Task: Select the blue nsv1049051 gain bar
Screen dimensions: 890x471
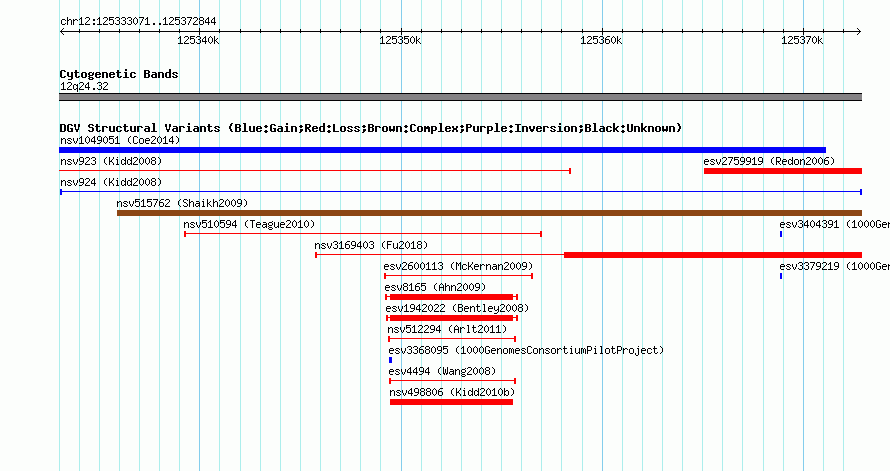Action: click(443, 150)
